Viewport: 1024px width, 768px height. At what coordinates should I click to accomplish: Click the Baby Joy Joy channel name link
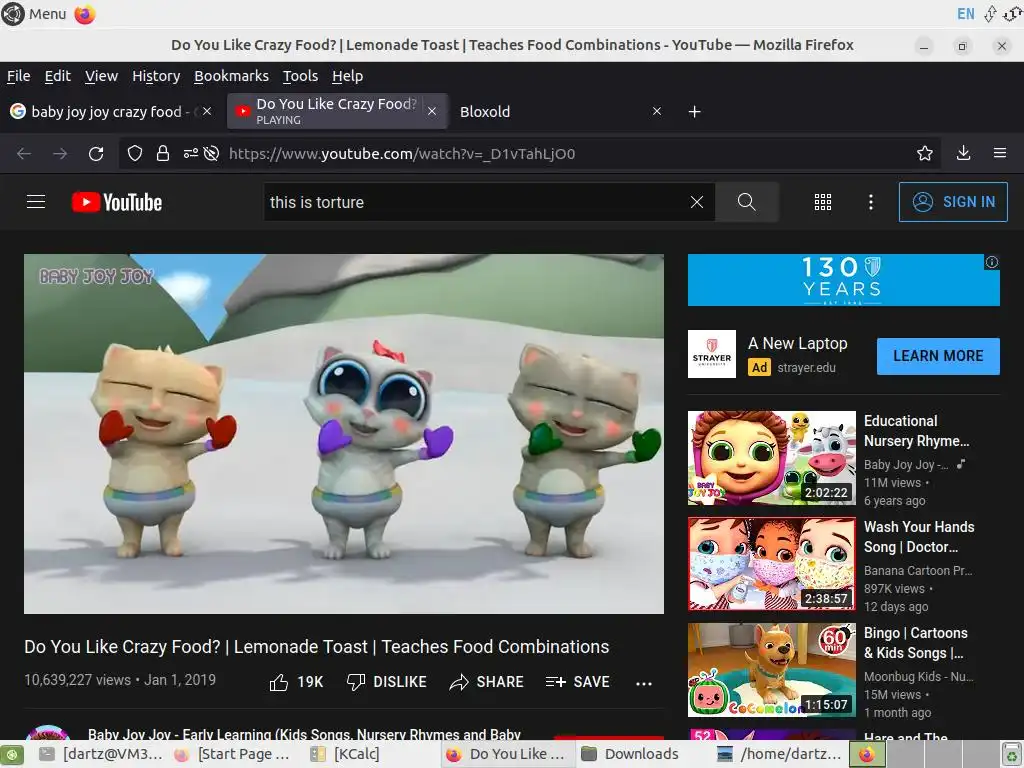point(304,734)
